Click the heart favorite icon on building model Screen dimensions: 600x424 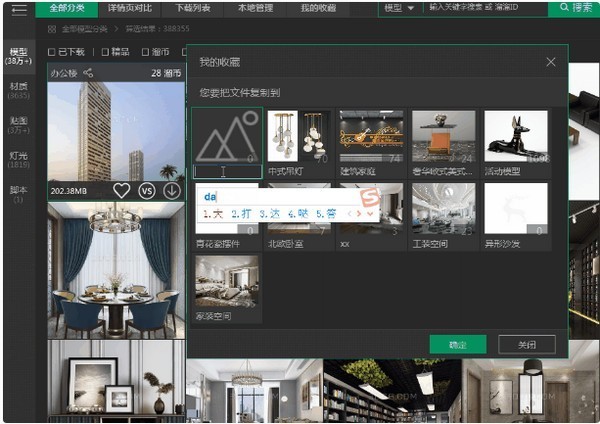pos(122,190)
